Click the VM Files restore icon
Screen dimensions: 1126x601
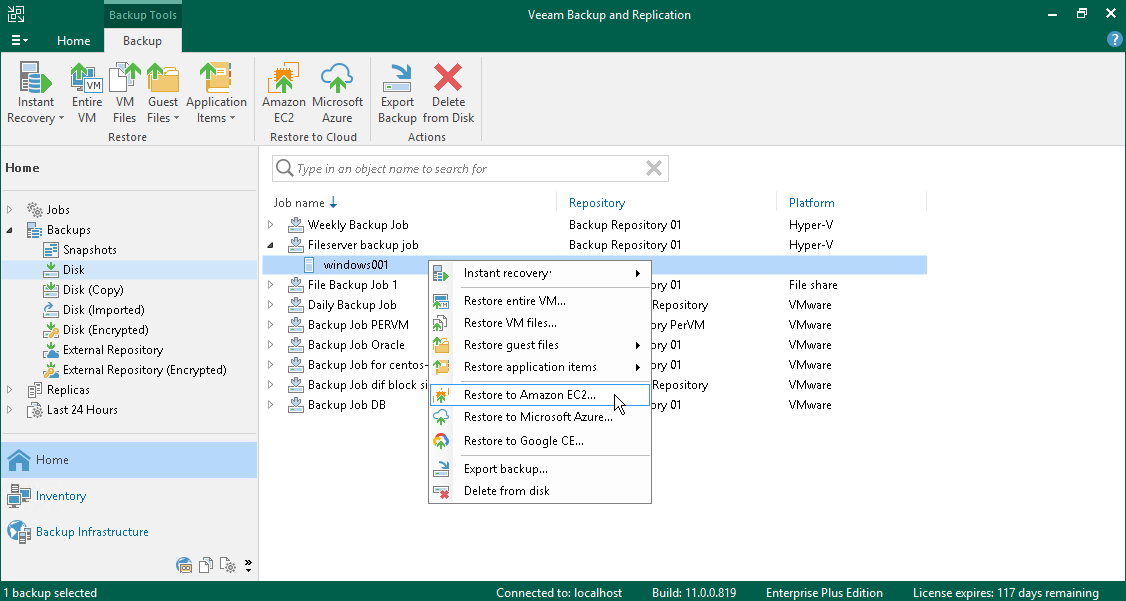124,90
